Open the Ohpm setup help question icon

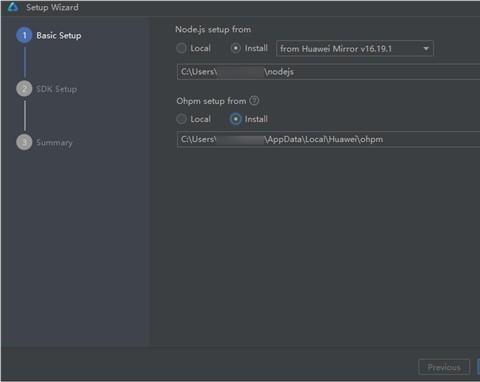pos(254,100)
